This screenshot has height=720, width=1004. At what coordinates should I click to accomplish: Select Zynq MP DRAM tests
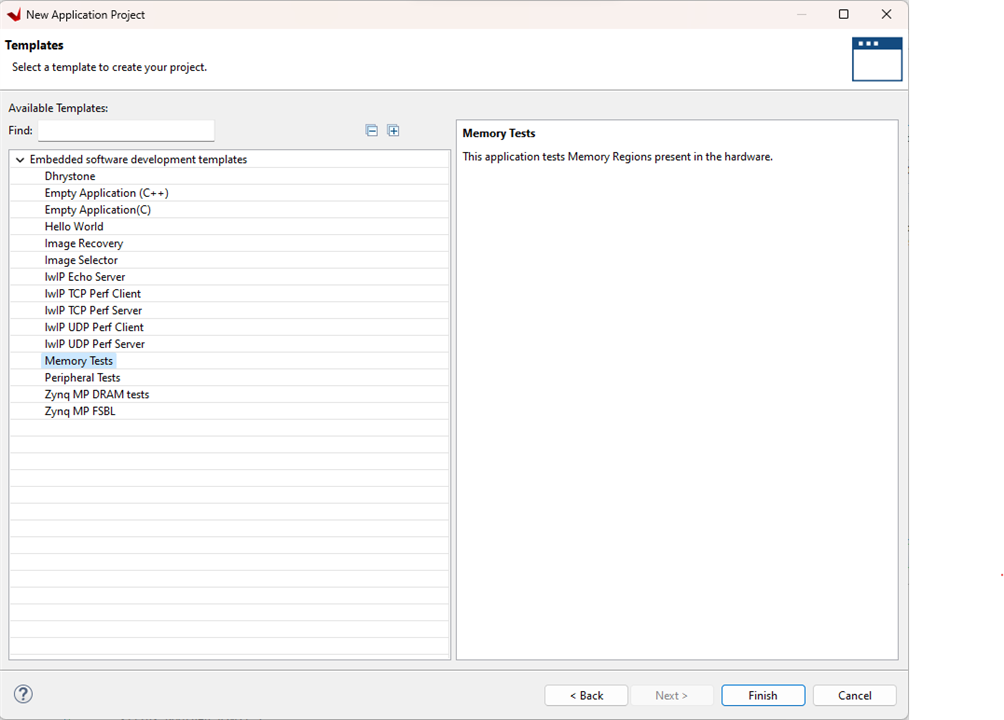point(96,395)
